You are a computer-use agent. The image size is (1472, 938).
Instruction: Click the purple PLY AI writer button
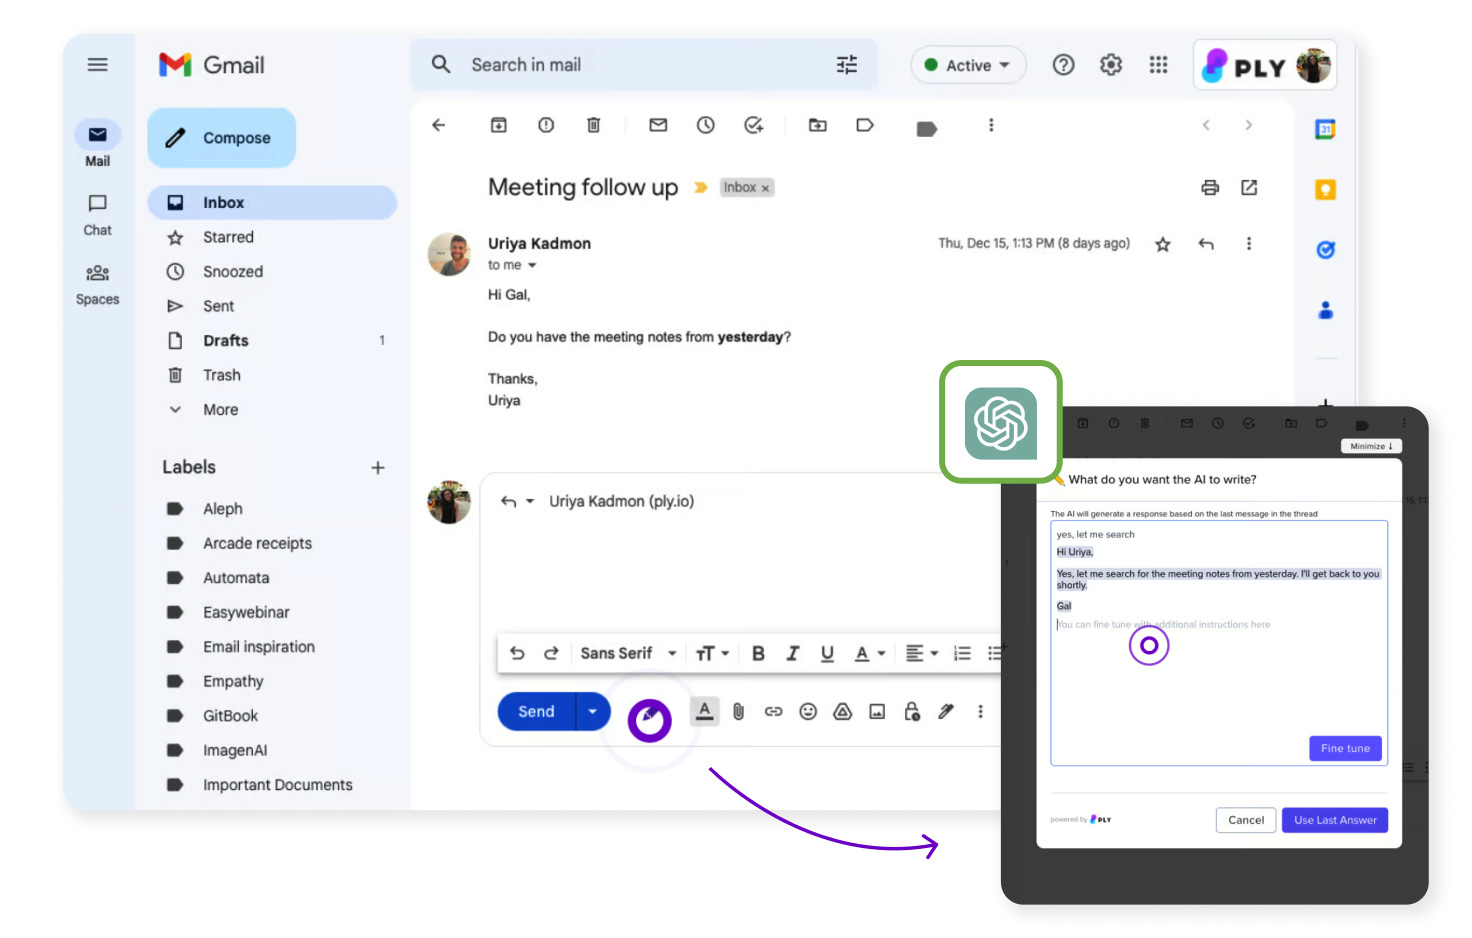click(x=650, y=720)
